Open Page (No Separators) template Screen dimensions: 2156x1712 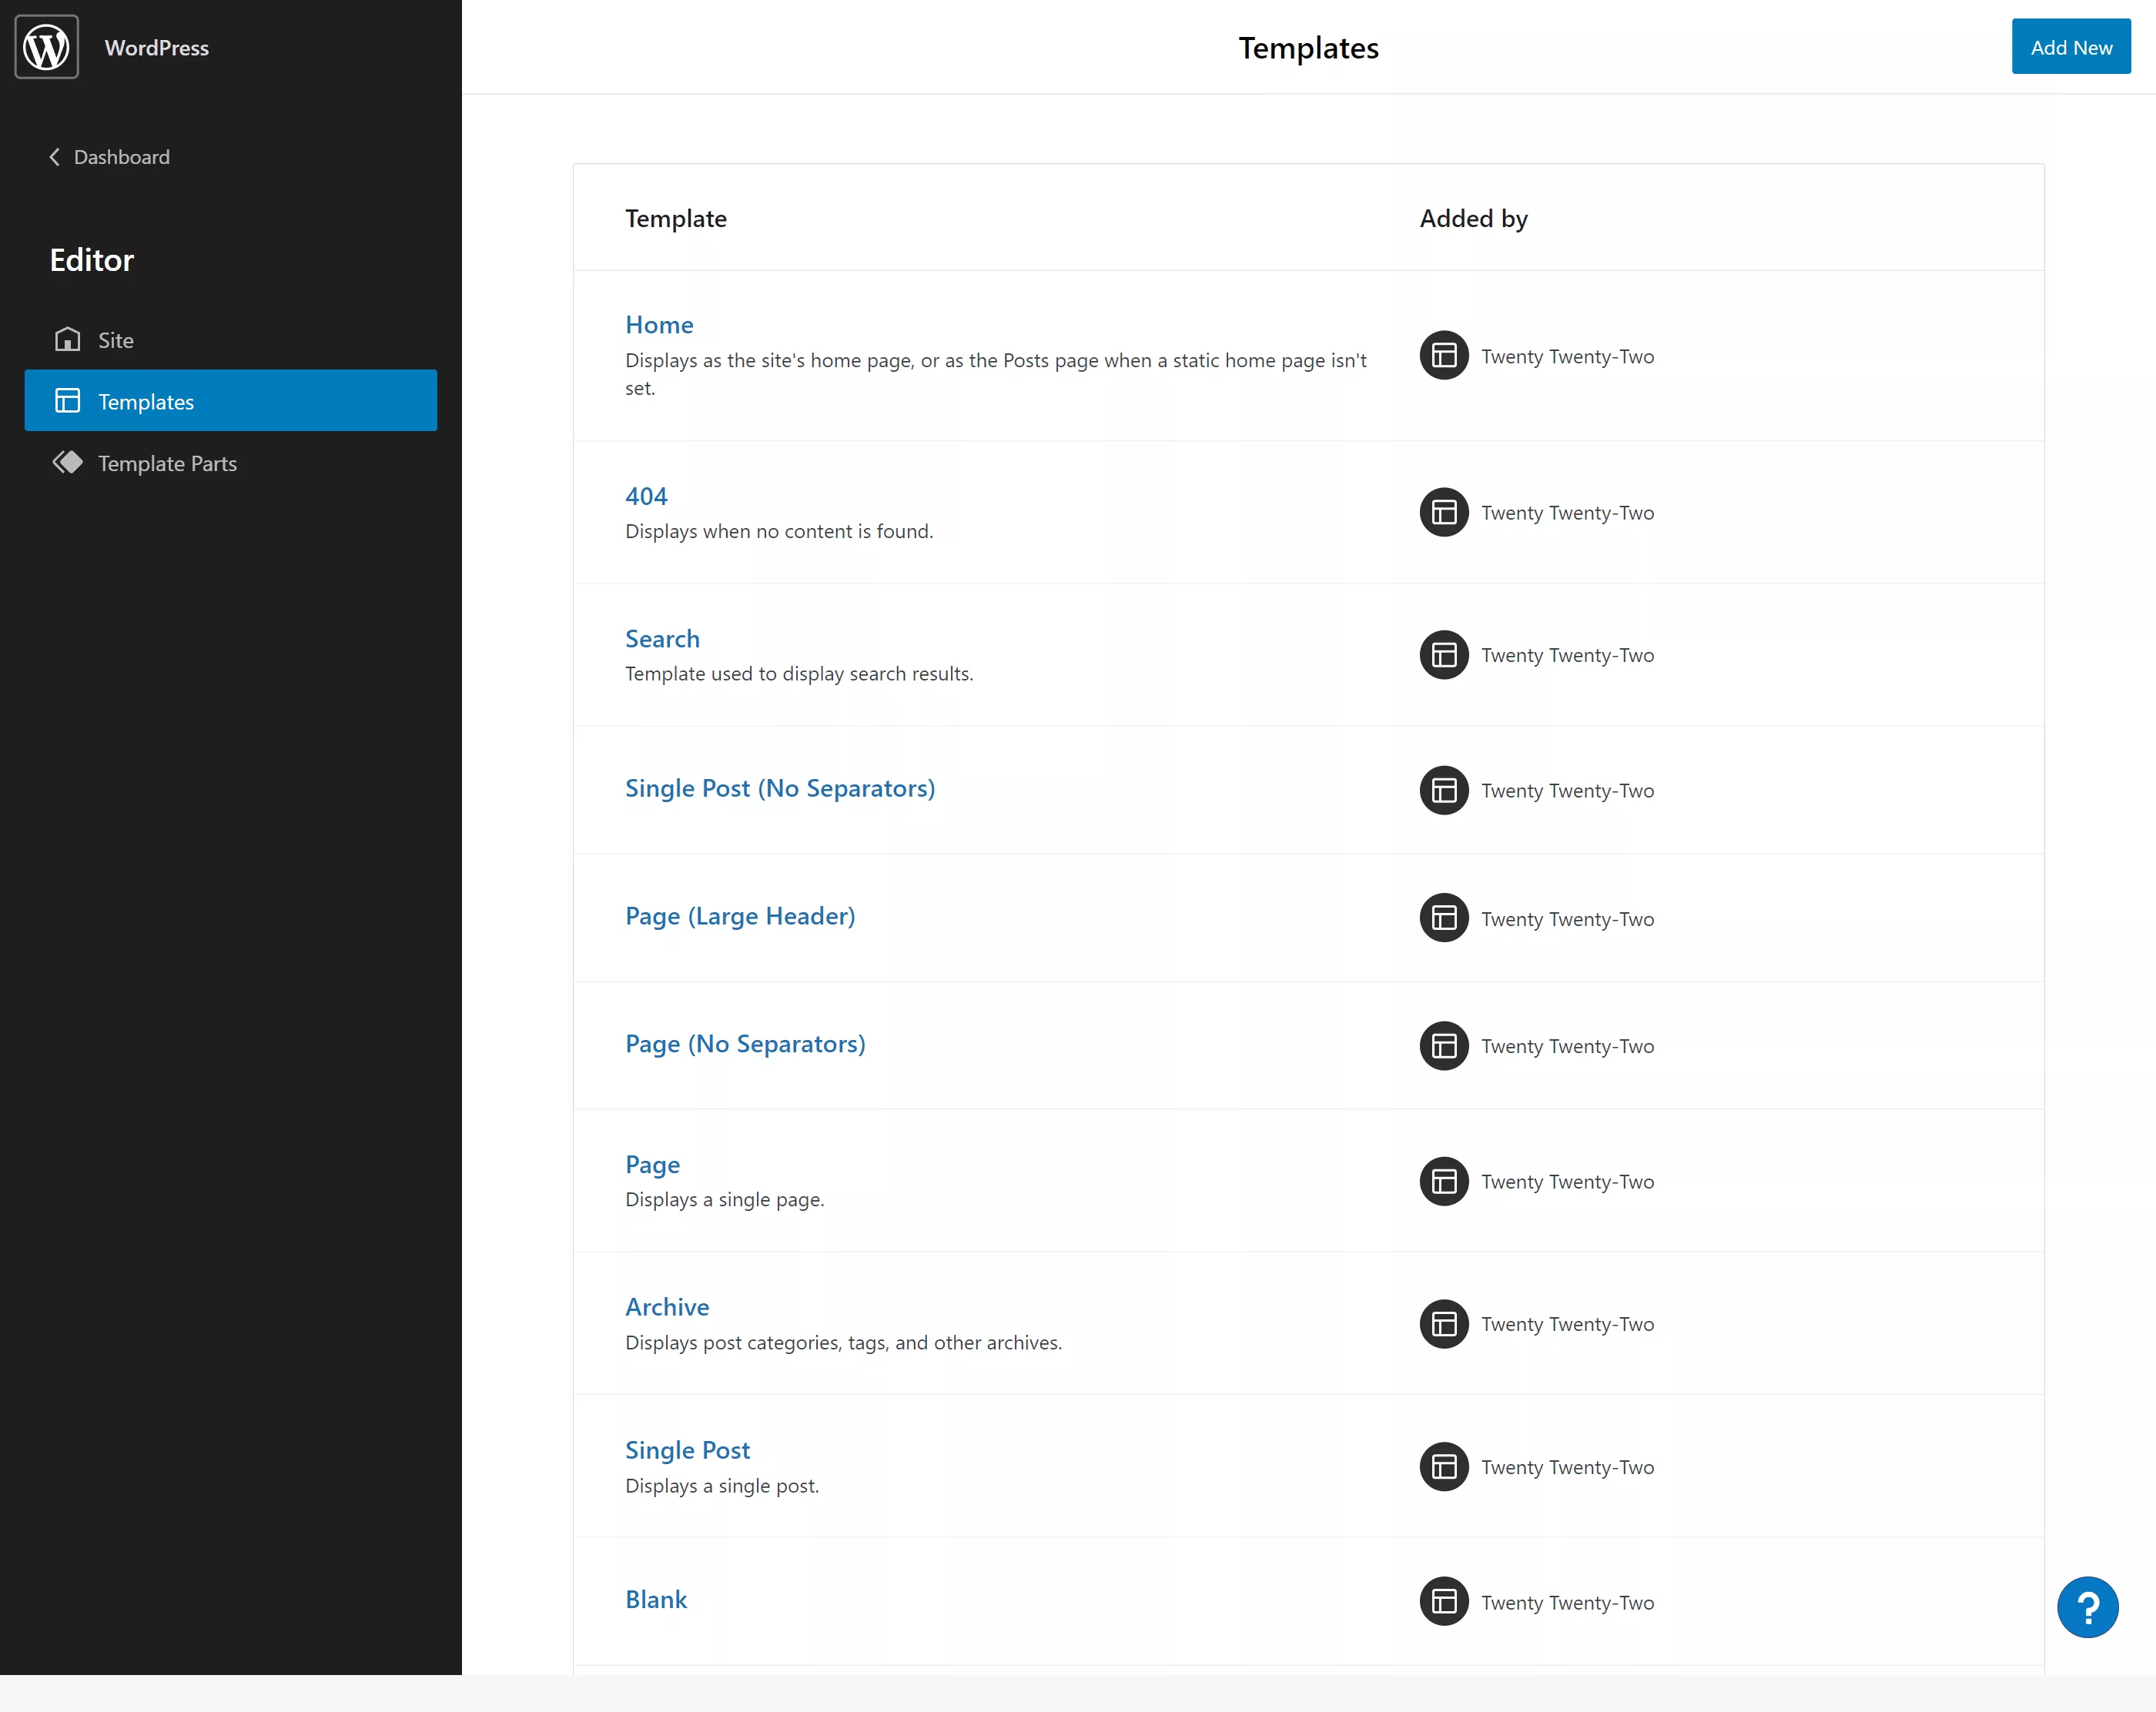coord(745,1044)
